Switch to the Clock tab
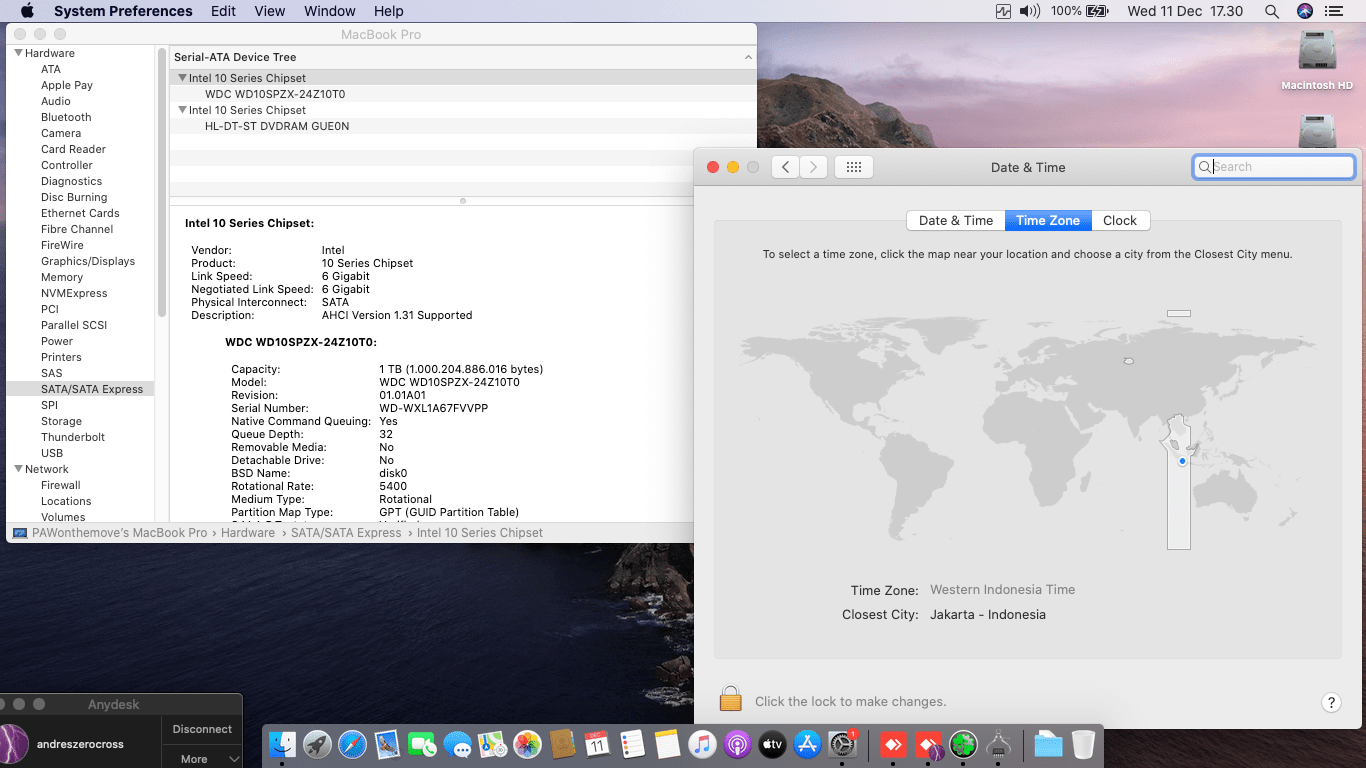 [1119, 220]
